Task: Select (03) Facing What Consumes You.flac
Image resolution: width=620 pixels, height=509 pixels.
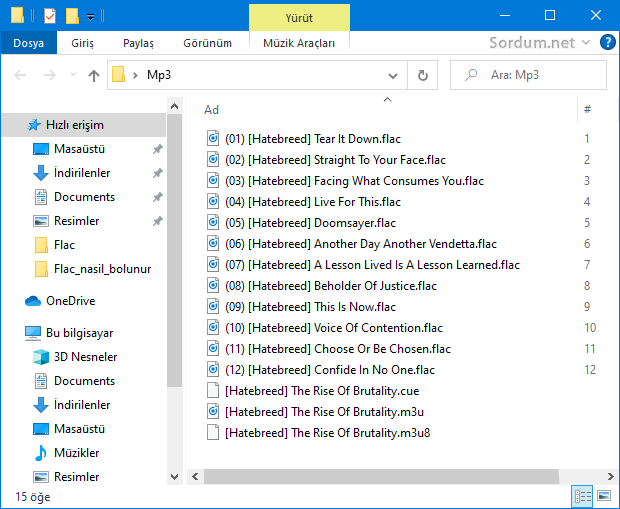Action: (354, 181)
